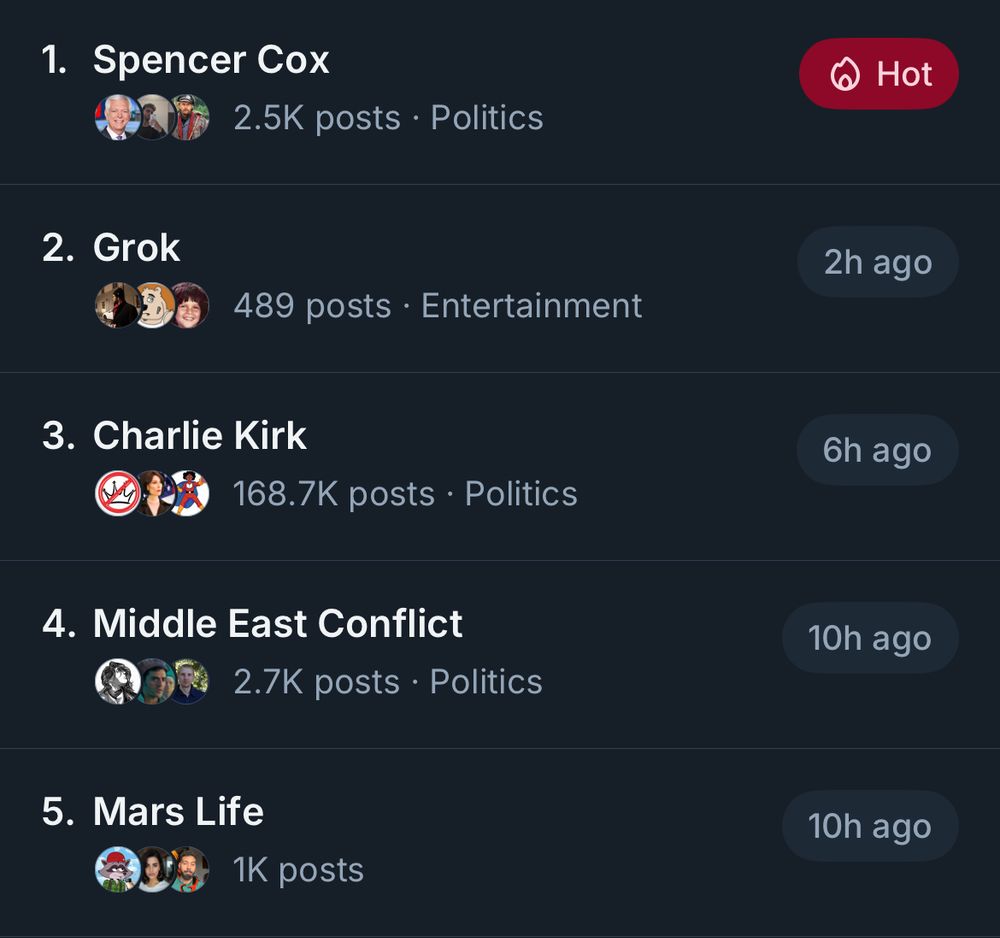The image size is (1000, 938).
Task: Click the 10h ago badge for Mars Life
Action: (870, 826)
